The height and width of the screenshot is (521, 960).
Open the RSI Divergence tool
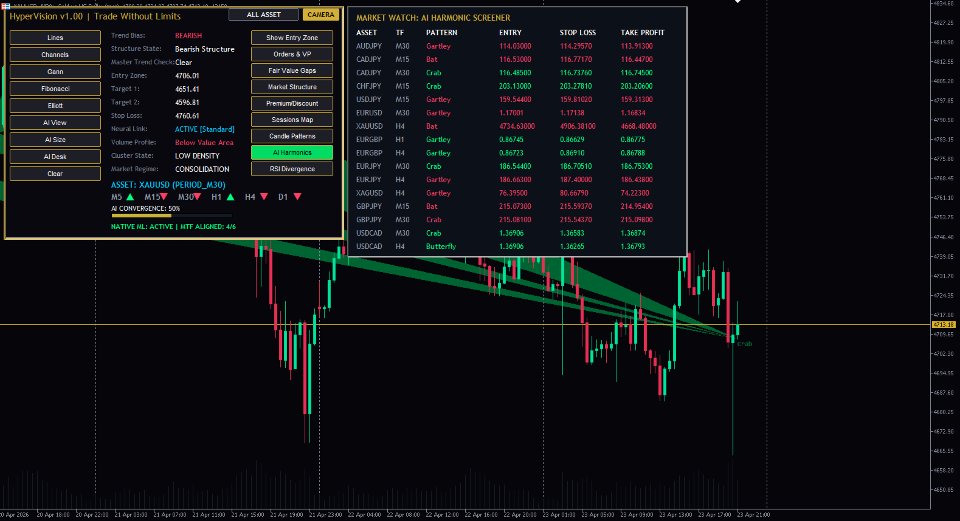tap(292, 169)
